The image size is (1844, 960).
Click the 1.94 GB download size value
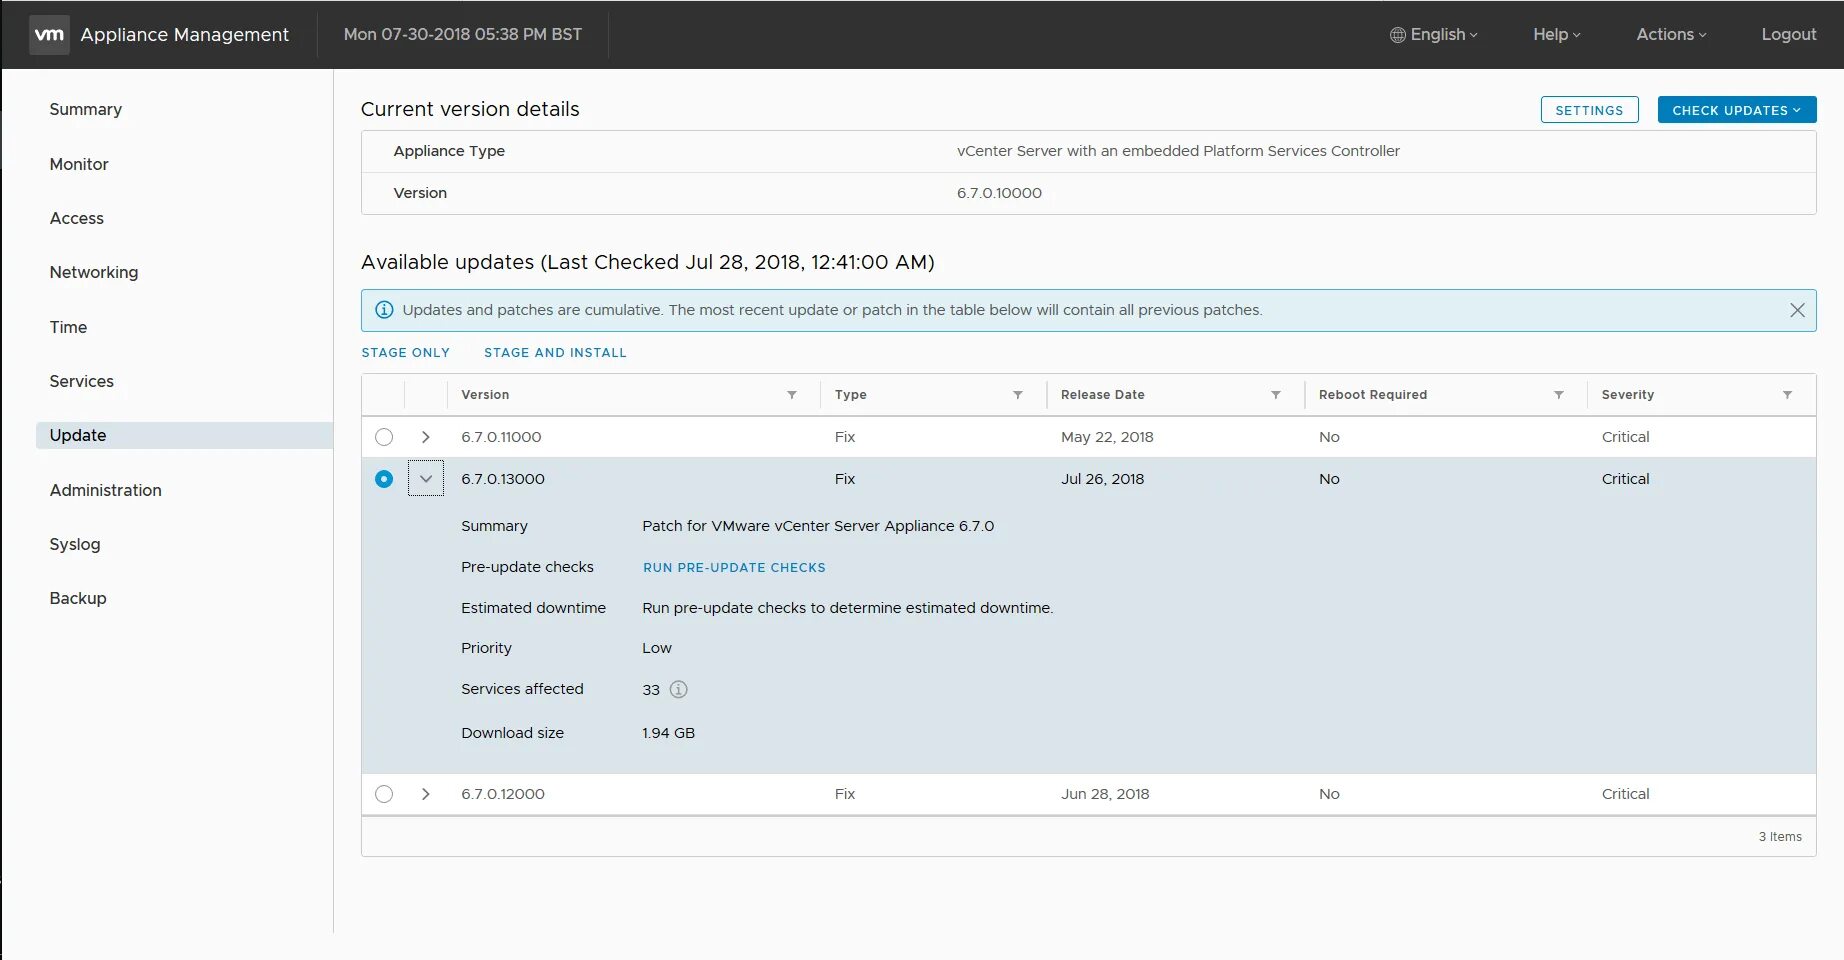(x=668, y=733)
